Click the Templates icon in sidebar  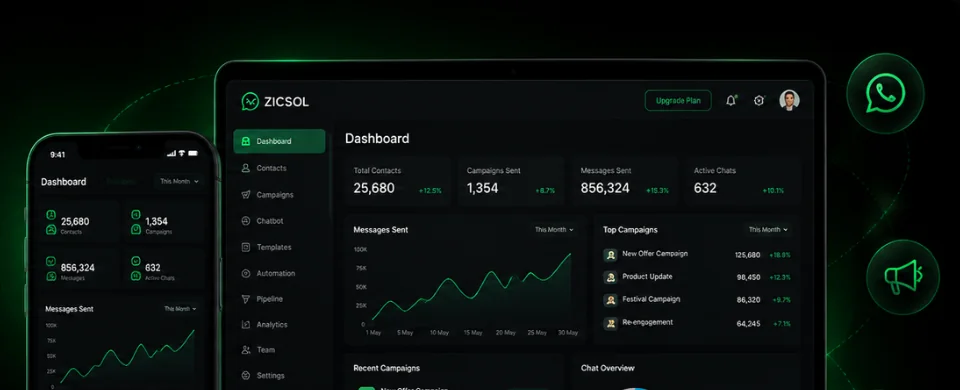pos(246,247)
